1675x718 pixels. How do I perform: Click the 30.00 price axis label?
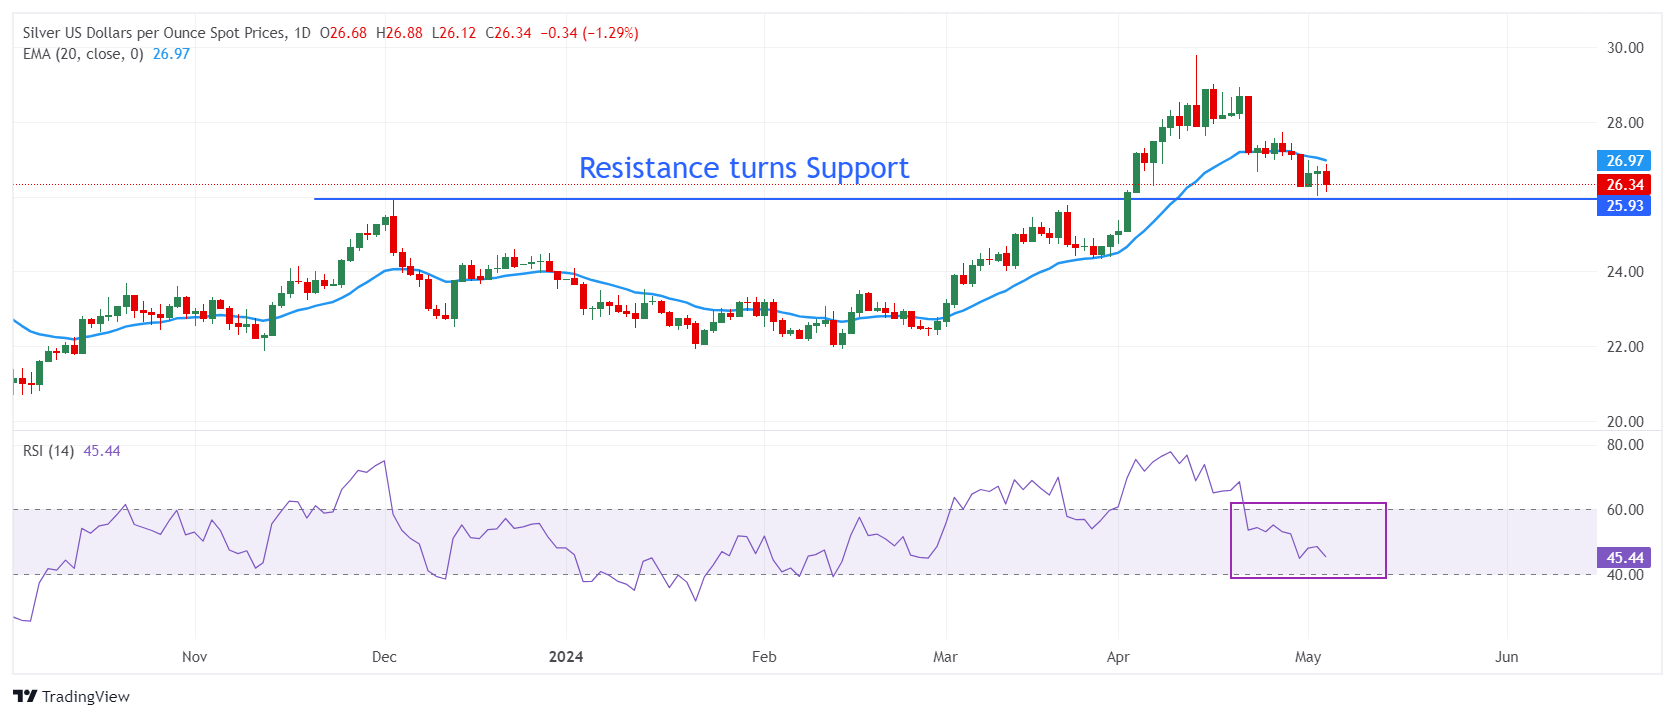[1625, 48]
